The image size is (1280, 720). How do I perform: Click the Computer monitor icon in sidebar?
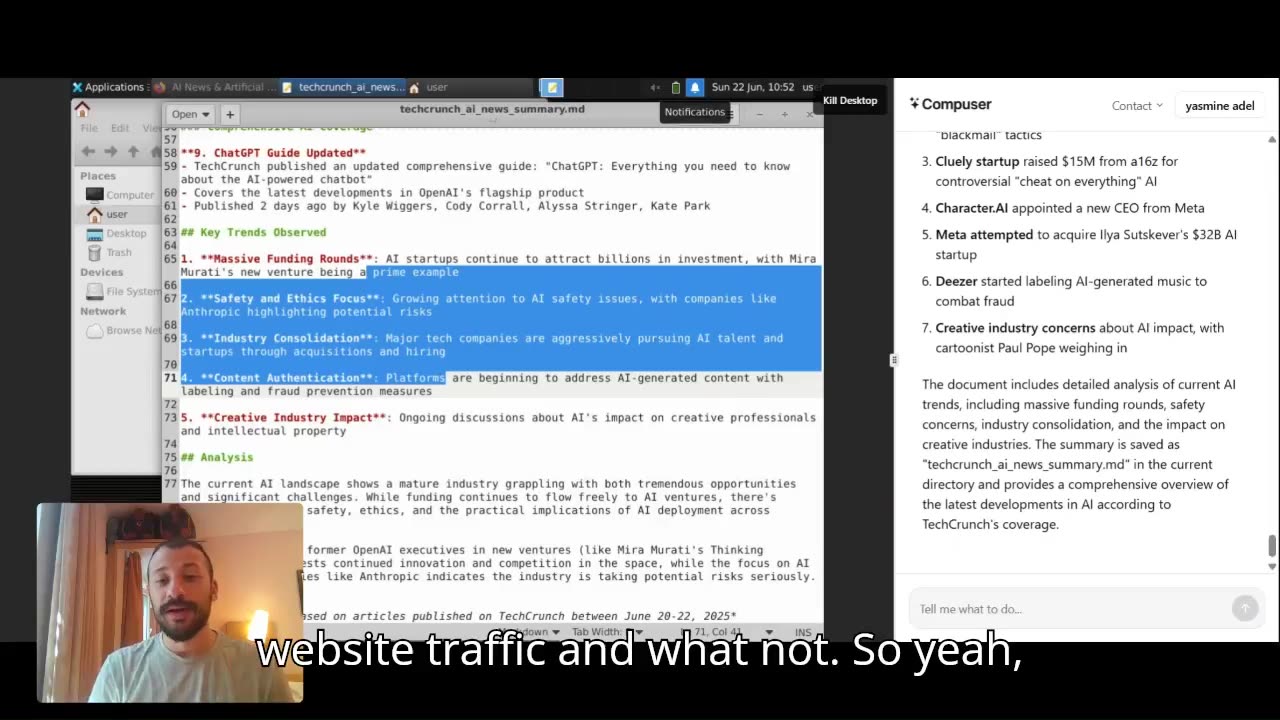pos(94,195)
